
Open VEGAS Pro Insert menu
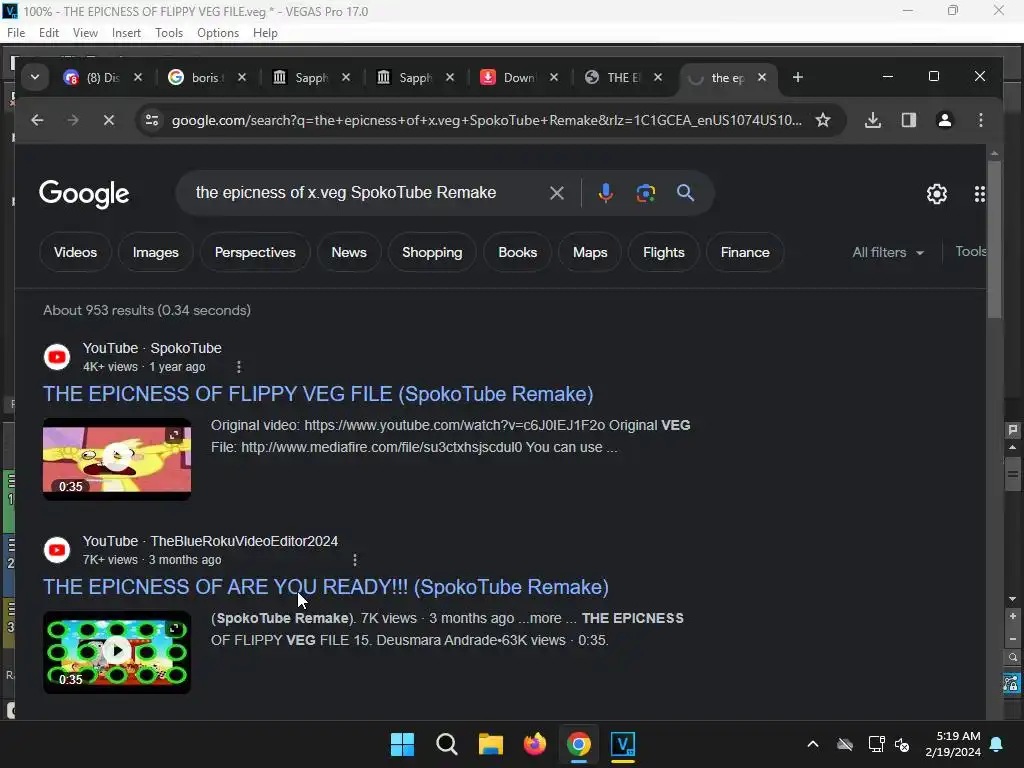pos(126,33)
